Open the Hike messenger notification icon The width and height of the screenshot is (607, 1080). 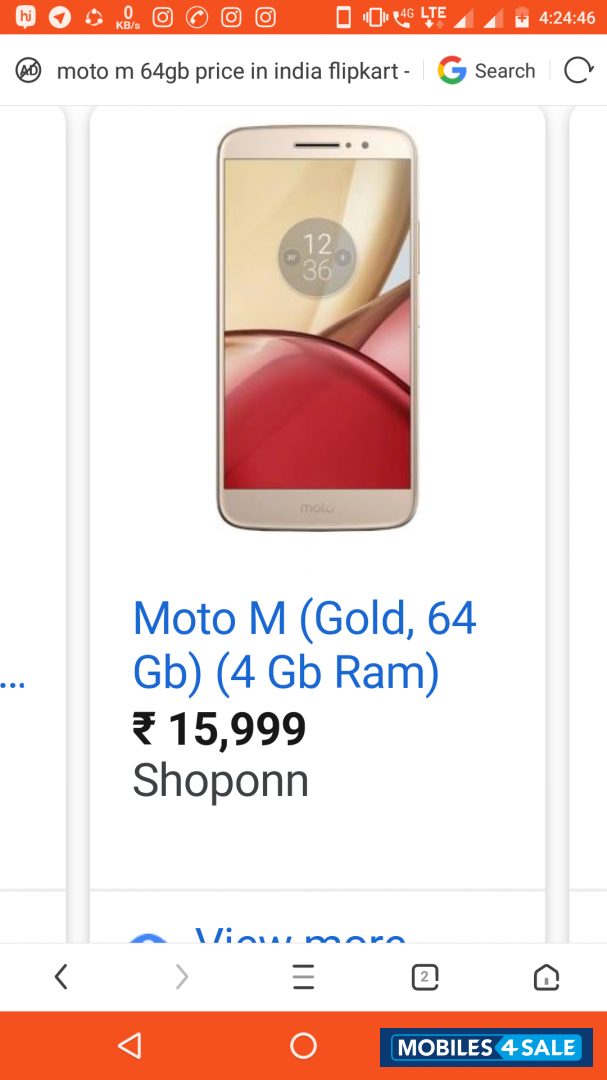(24, 16)
